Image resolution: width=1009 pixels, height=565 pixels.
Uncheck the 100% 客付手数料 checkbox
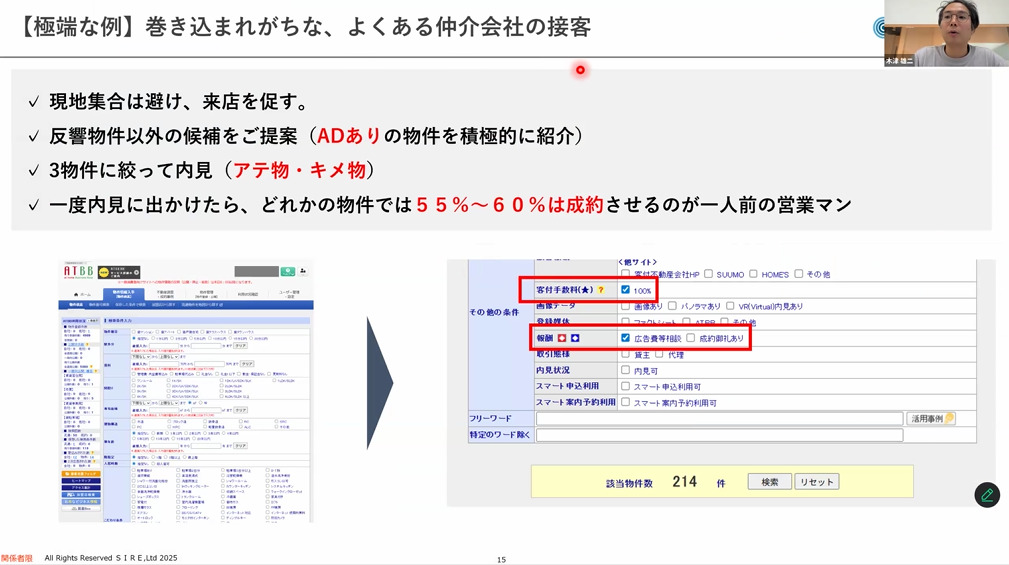tap(626, 290)
